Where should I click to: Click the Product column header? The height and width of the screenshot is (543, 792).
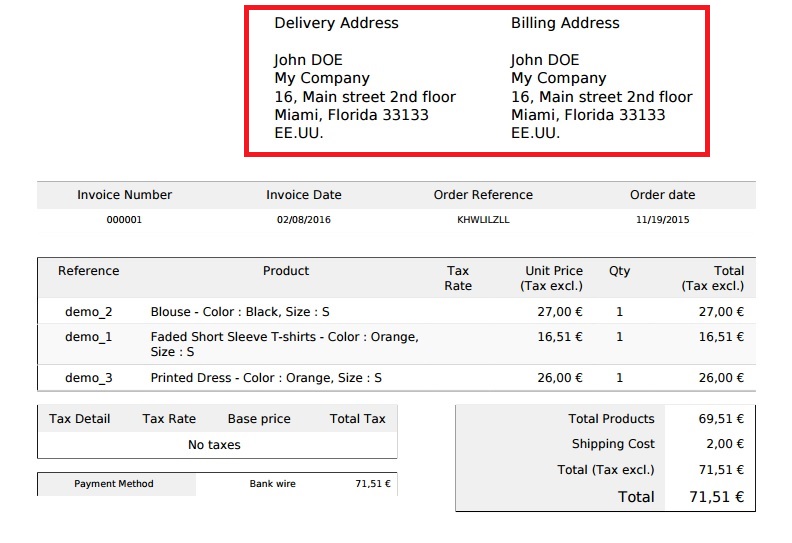[286, 271]
